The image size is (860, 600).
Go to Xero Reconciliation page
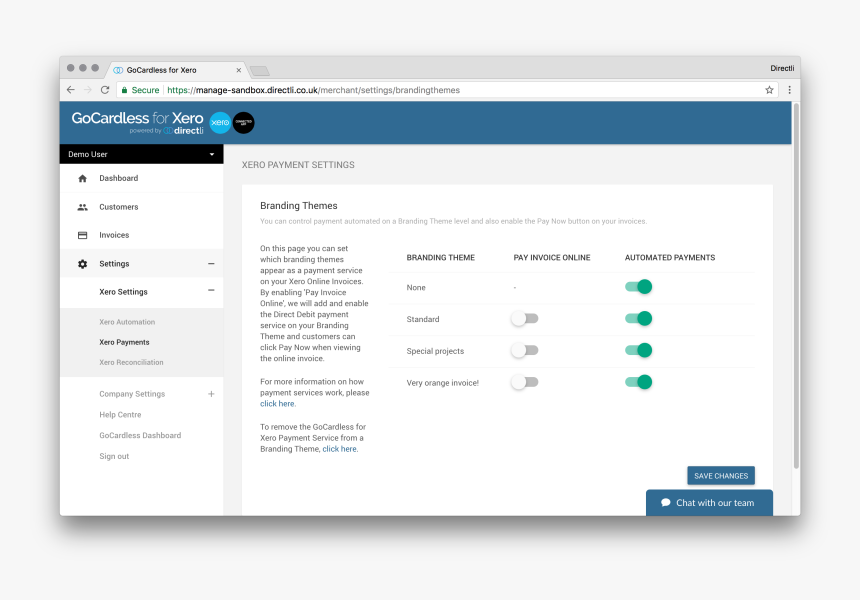point(131,362)
